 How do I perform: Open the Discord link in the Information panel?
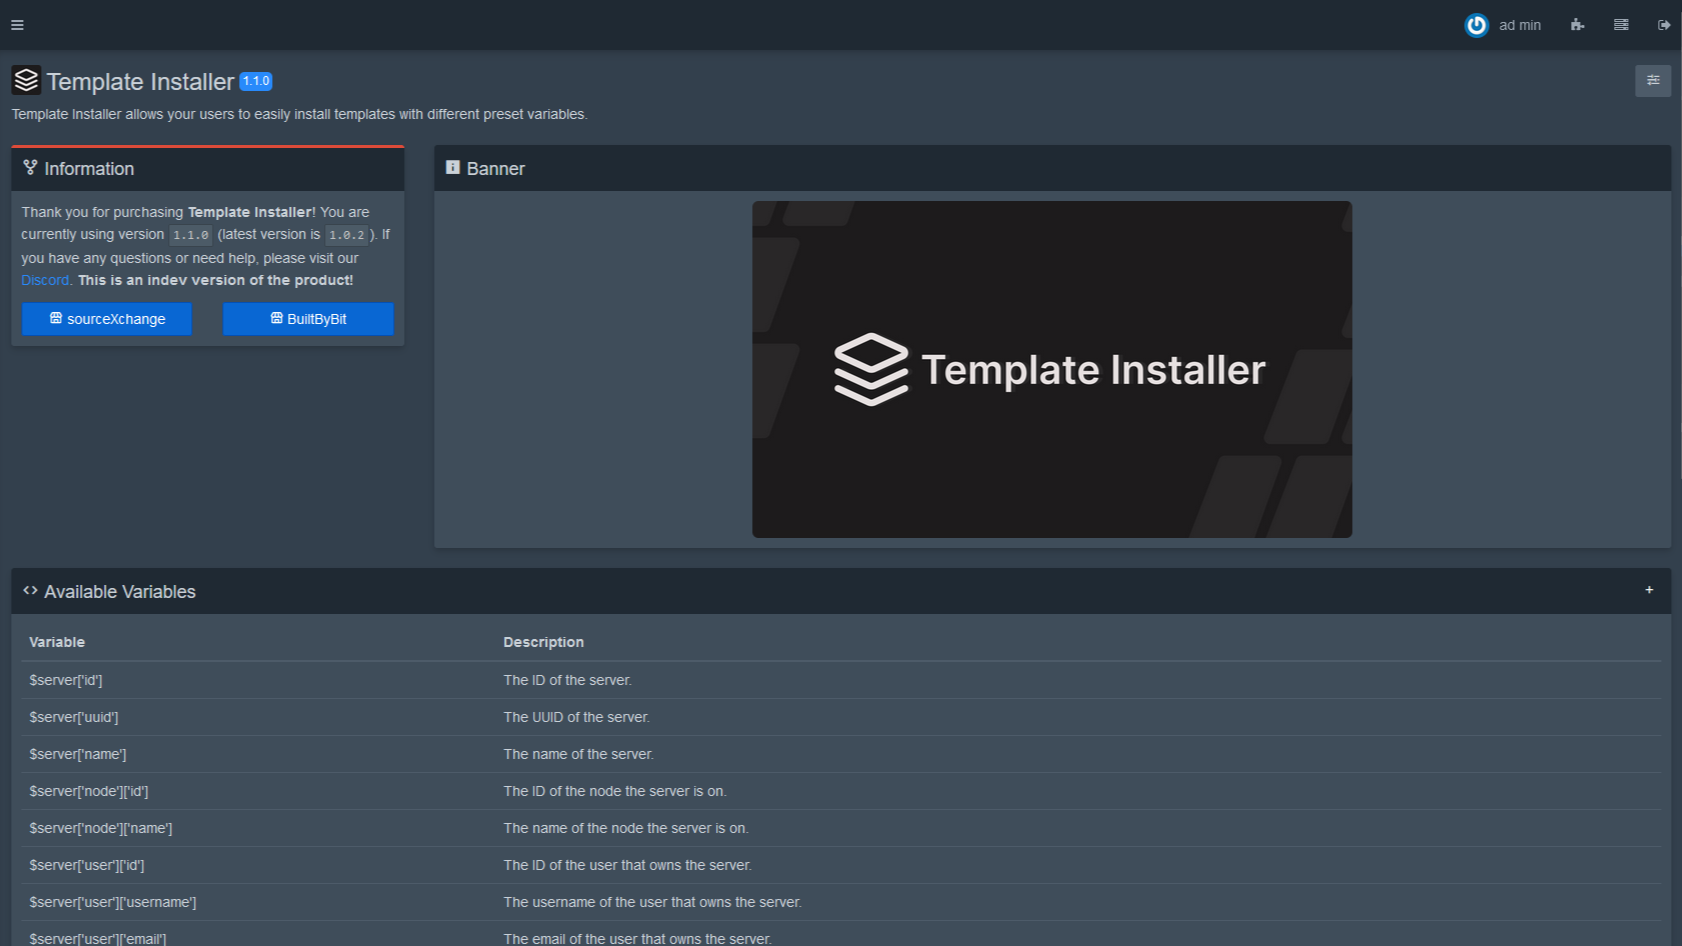coord(44,280)
